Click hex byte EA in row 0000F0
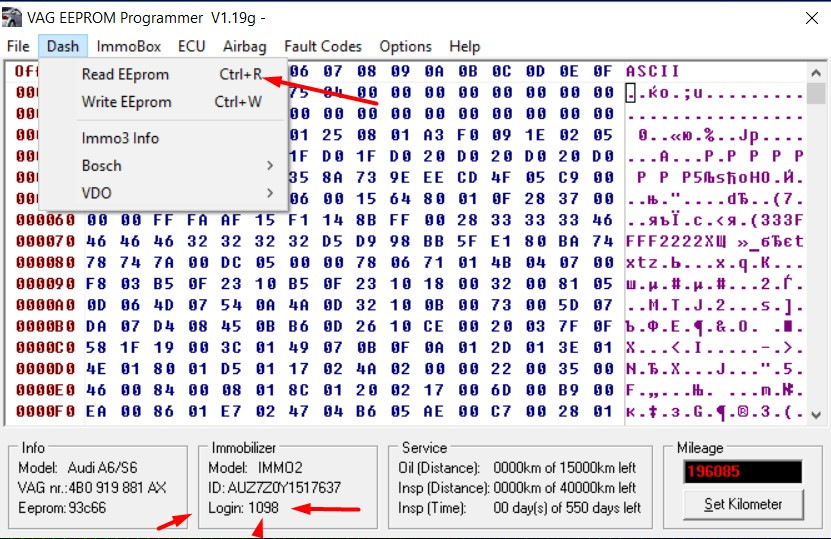The height and width of the screenshot is (539, 831). pos(96,411)
